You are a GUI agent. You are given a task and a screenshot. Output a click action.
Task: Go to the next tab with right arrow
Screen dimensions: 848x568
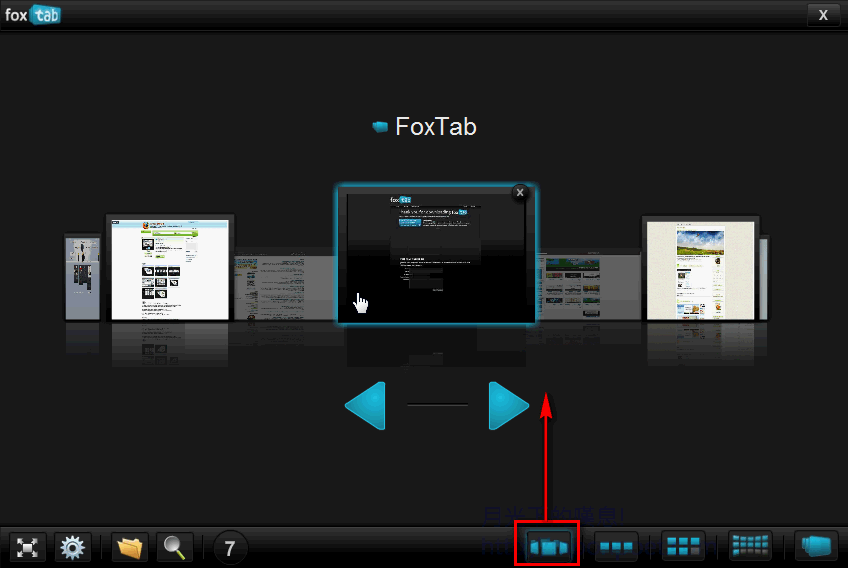pyautogui.click(x=508, y=405)
